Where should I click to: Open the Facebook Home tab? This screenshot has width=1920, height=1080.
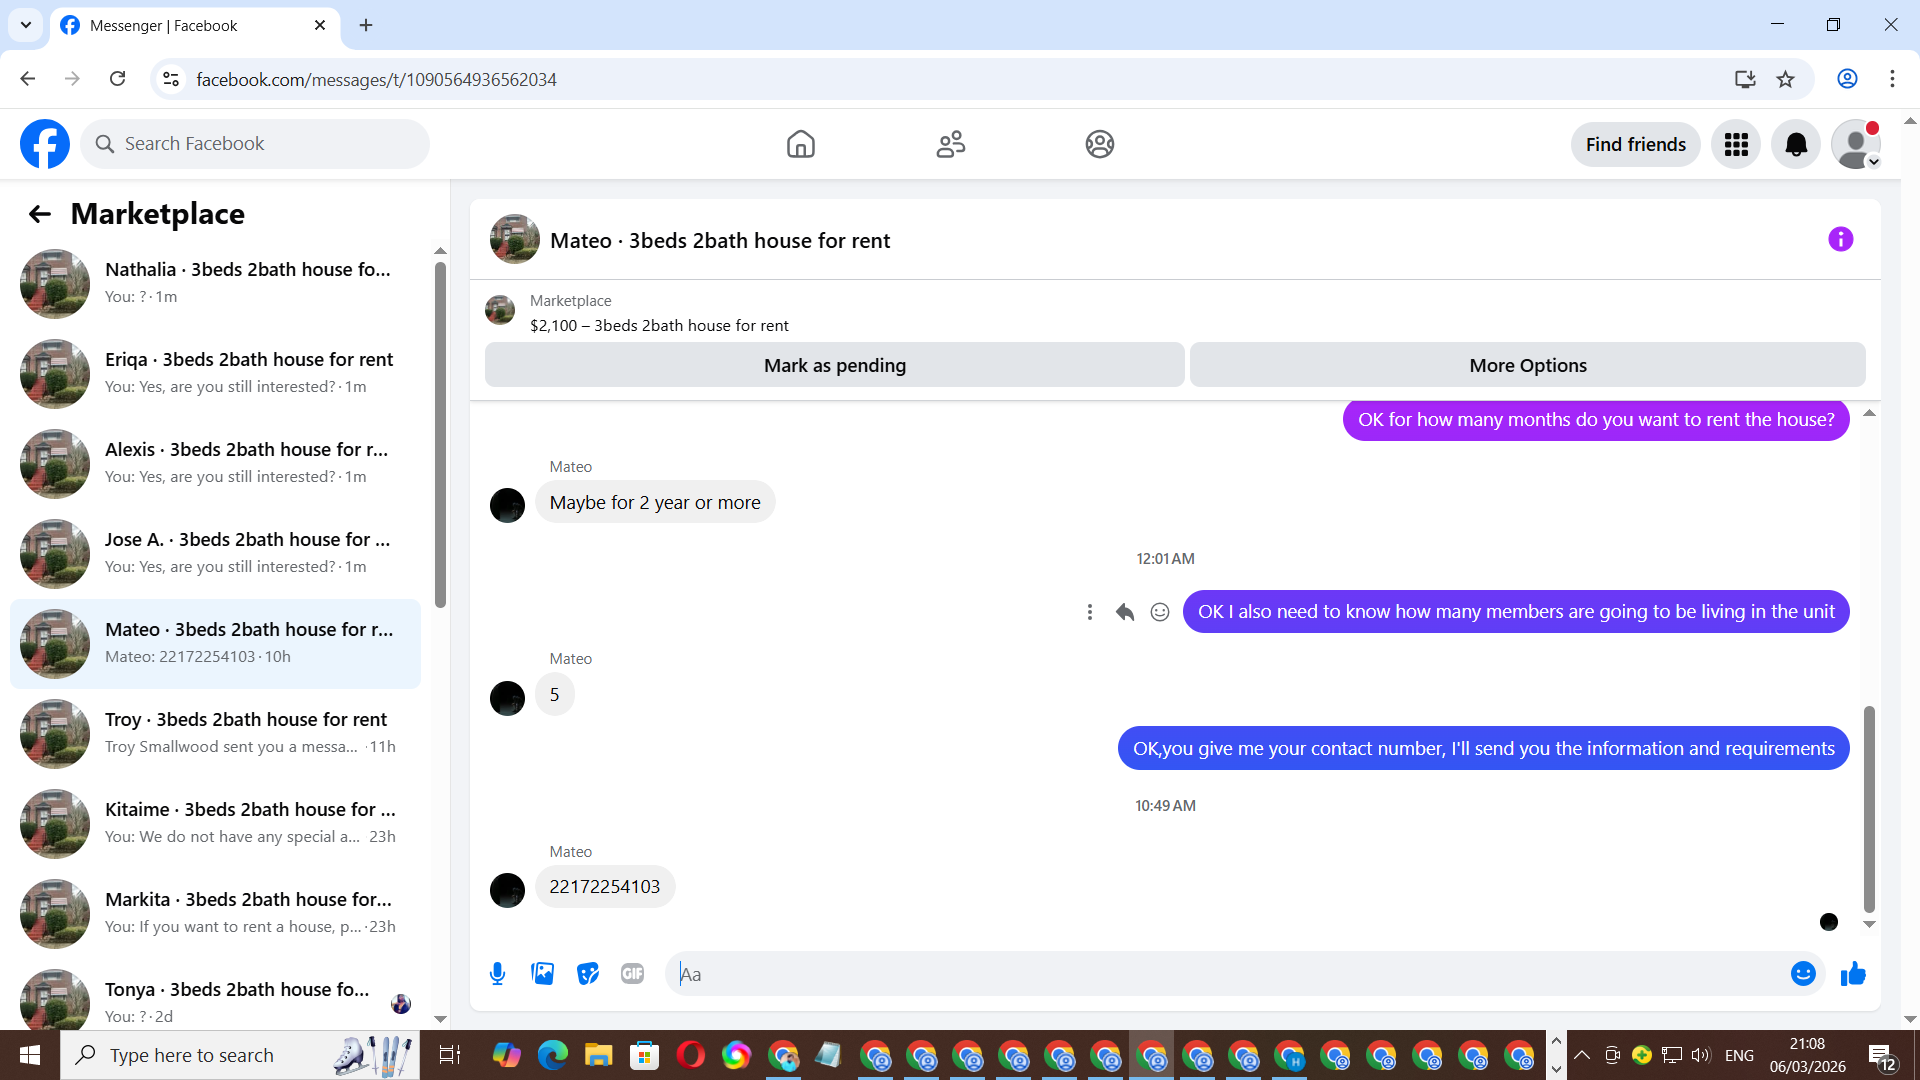[800, 145]
